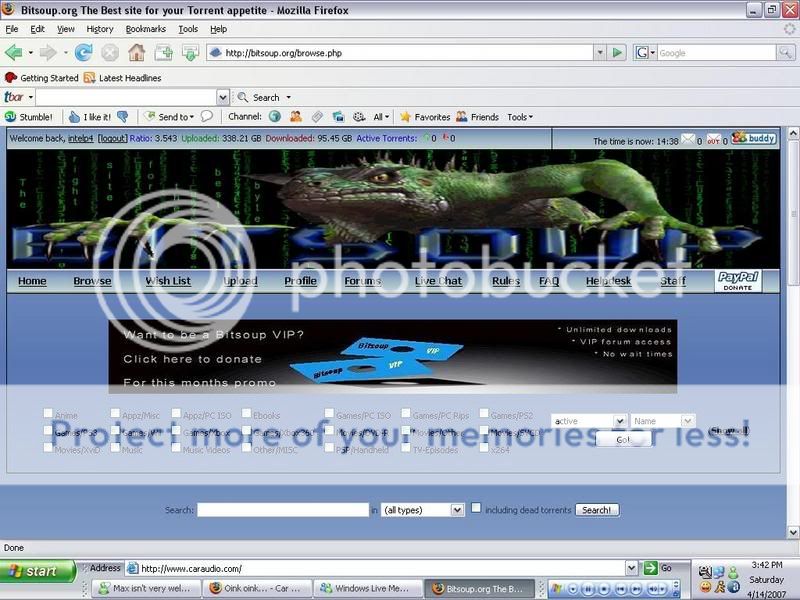This screenshot has height=600, width=800.
Task: Click the green Go arrow beside URL bar
Action: pyautogui.click(x=617, y=53)
